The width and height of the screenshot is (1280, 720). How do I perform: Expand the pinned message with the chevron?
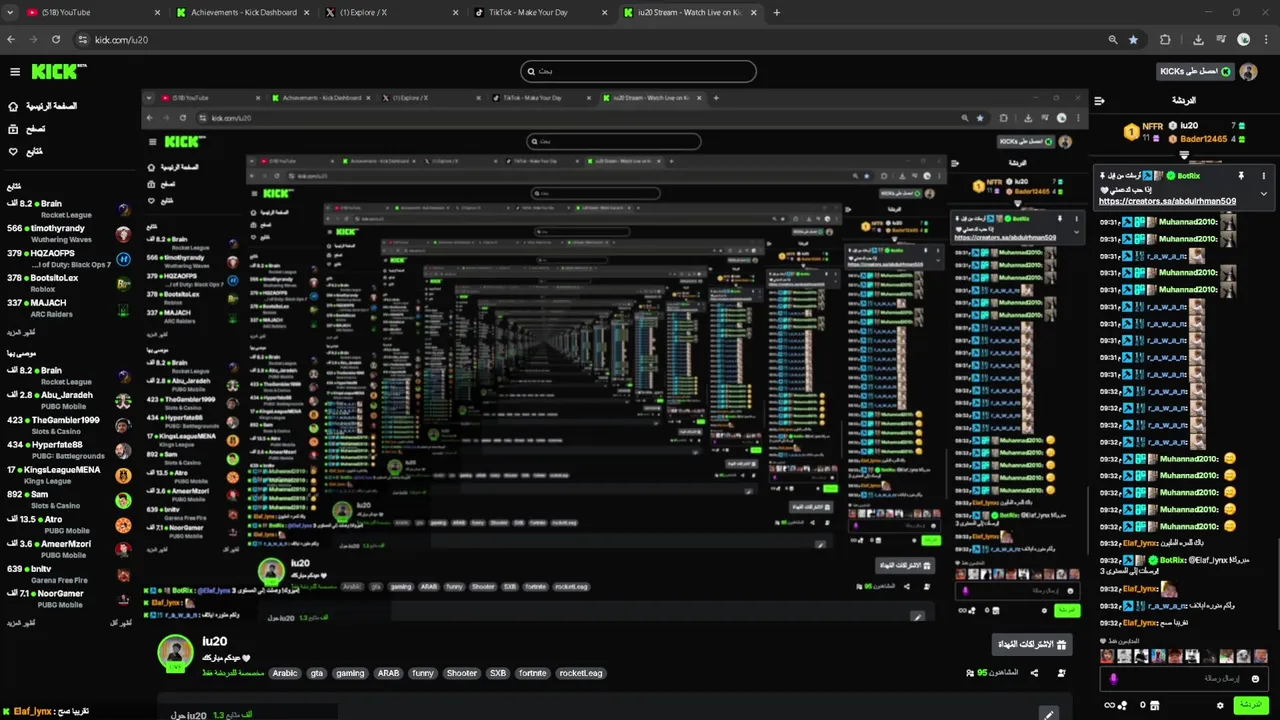tap(1264, 193)
